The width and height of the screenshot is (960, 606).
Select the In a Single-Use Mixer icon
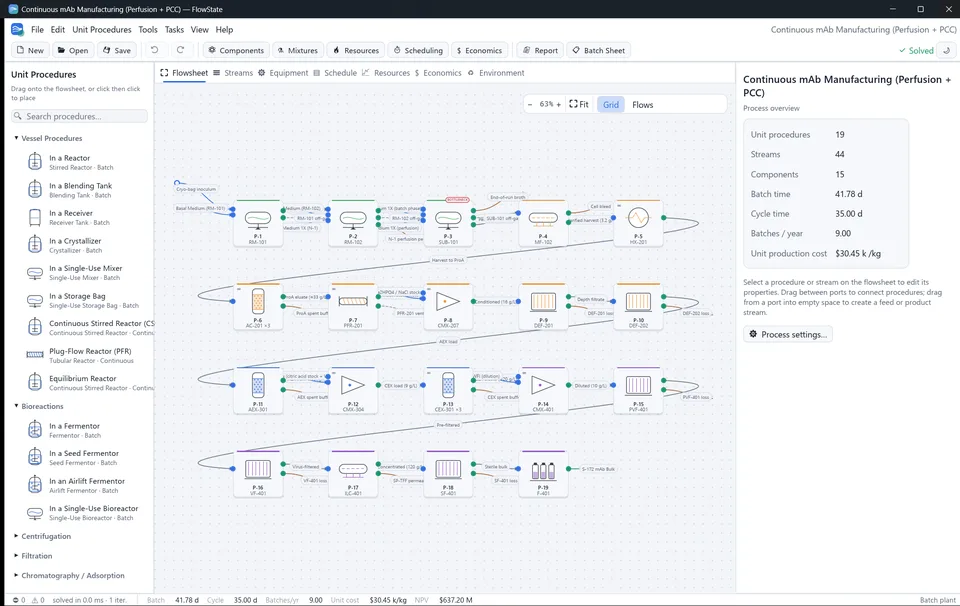[x=35, y=272]
